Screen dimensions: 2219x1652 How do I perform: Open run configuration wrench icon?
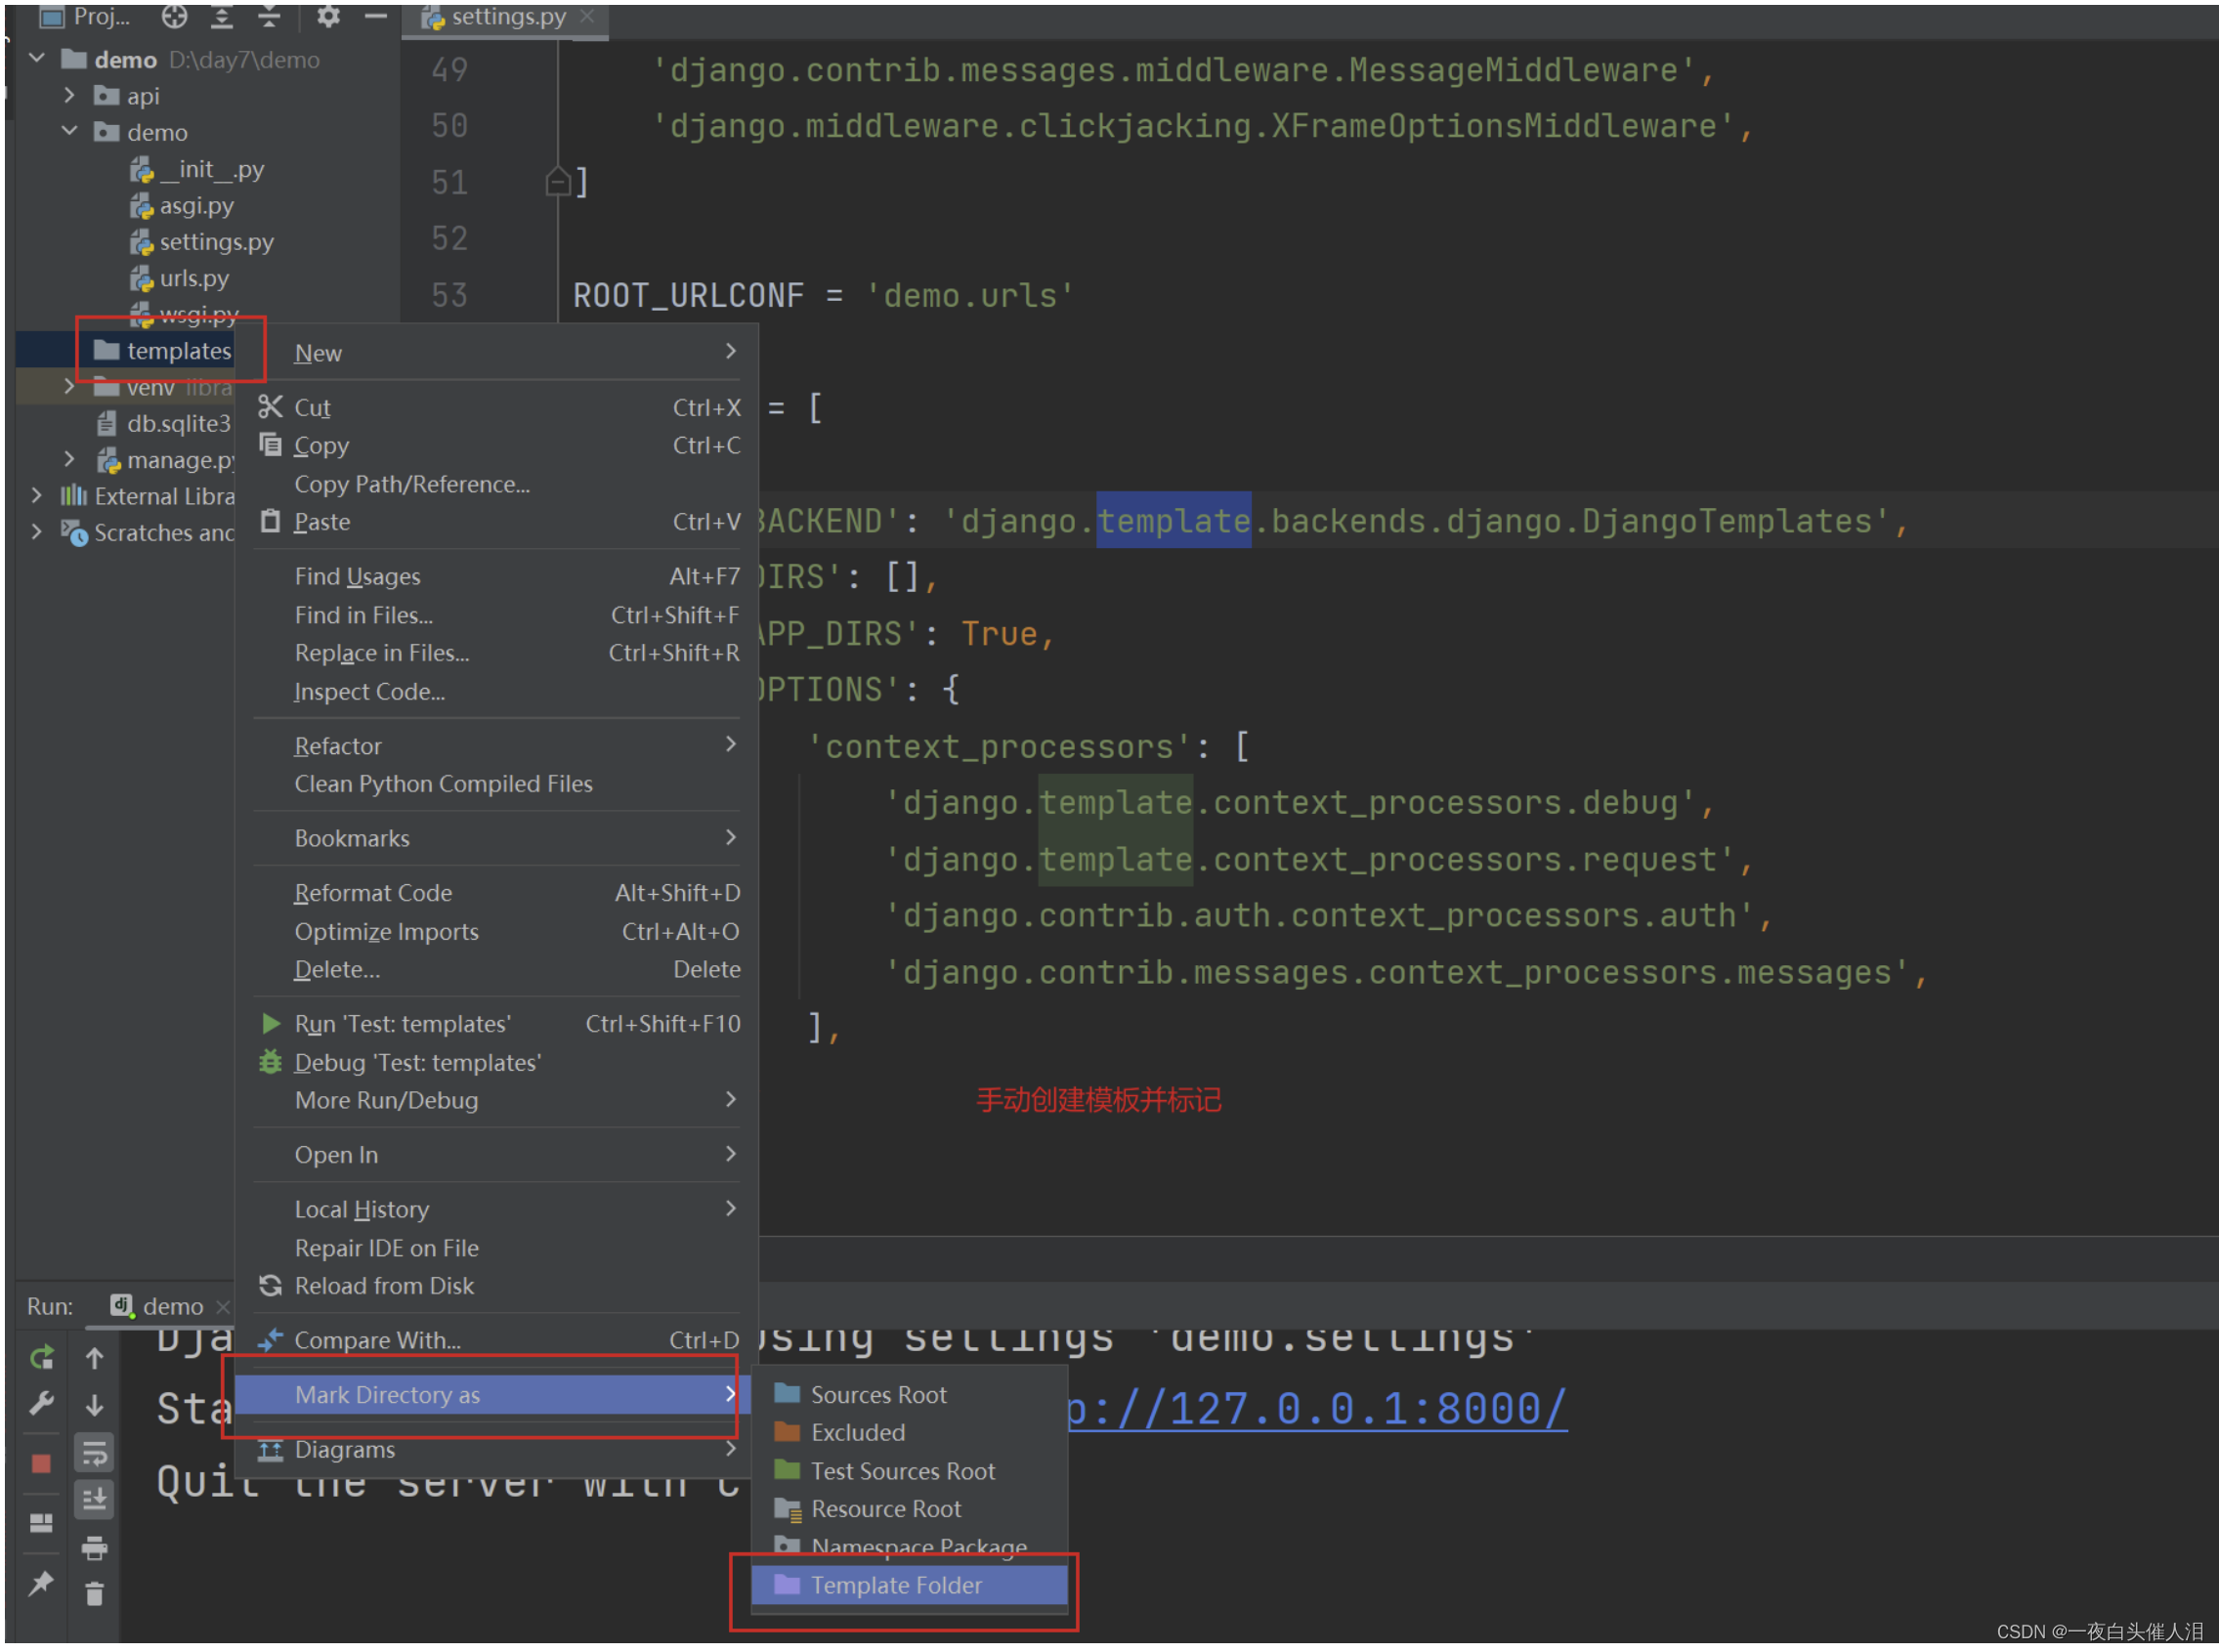(x=41, y=1403)
